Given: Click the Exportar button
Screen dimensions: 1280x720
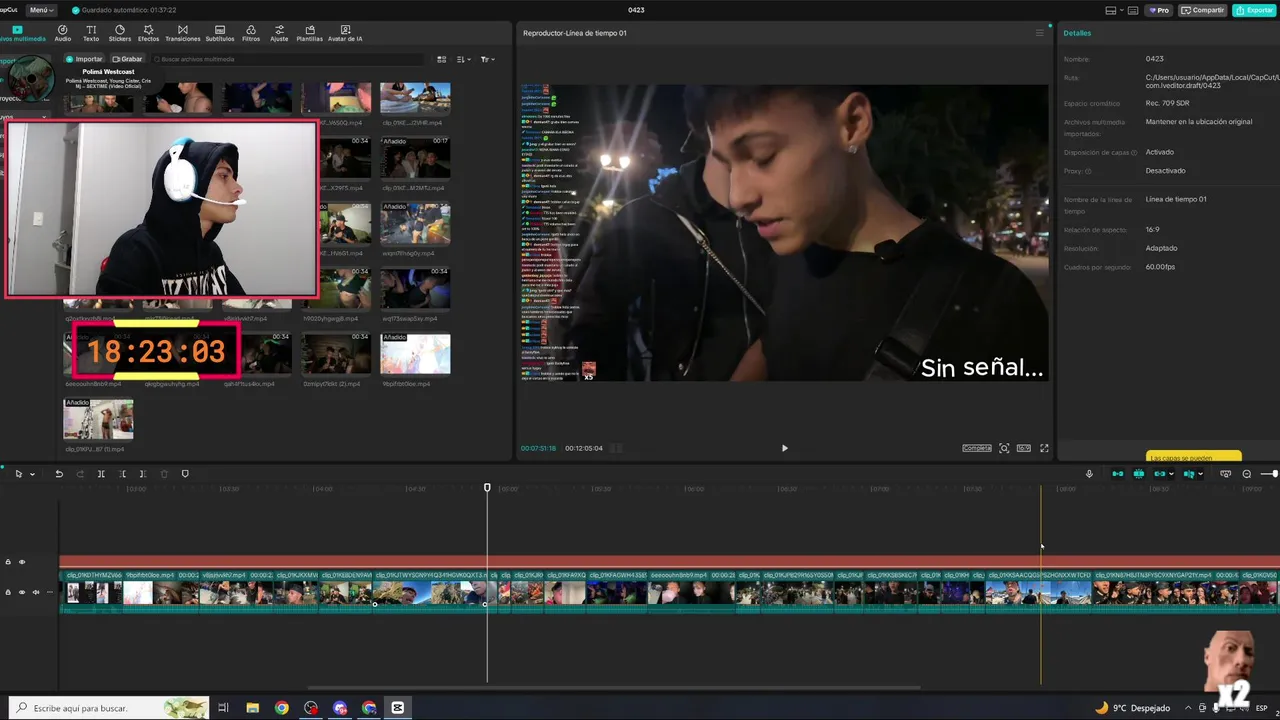Looking at the screenshot, I should [x=1254, y=10].
